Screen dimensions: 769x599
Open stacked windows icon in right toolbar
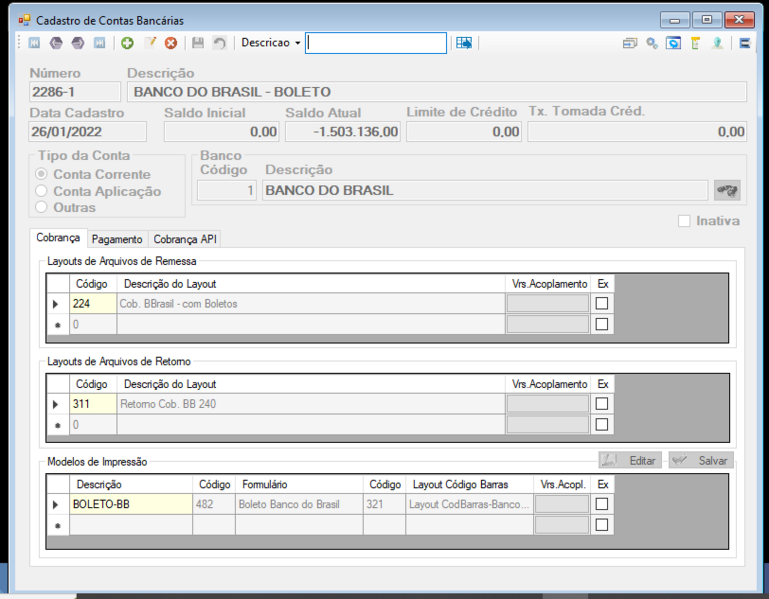click(630, 43)
